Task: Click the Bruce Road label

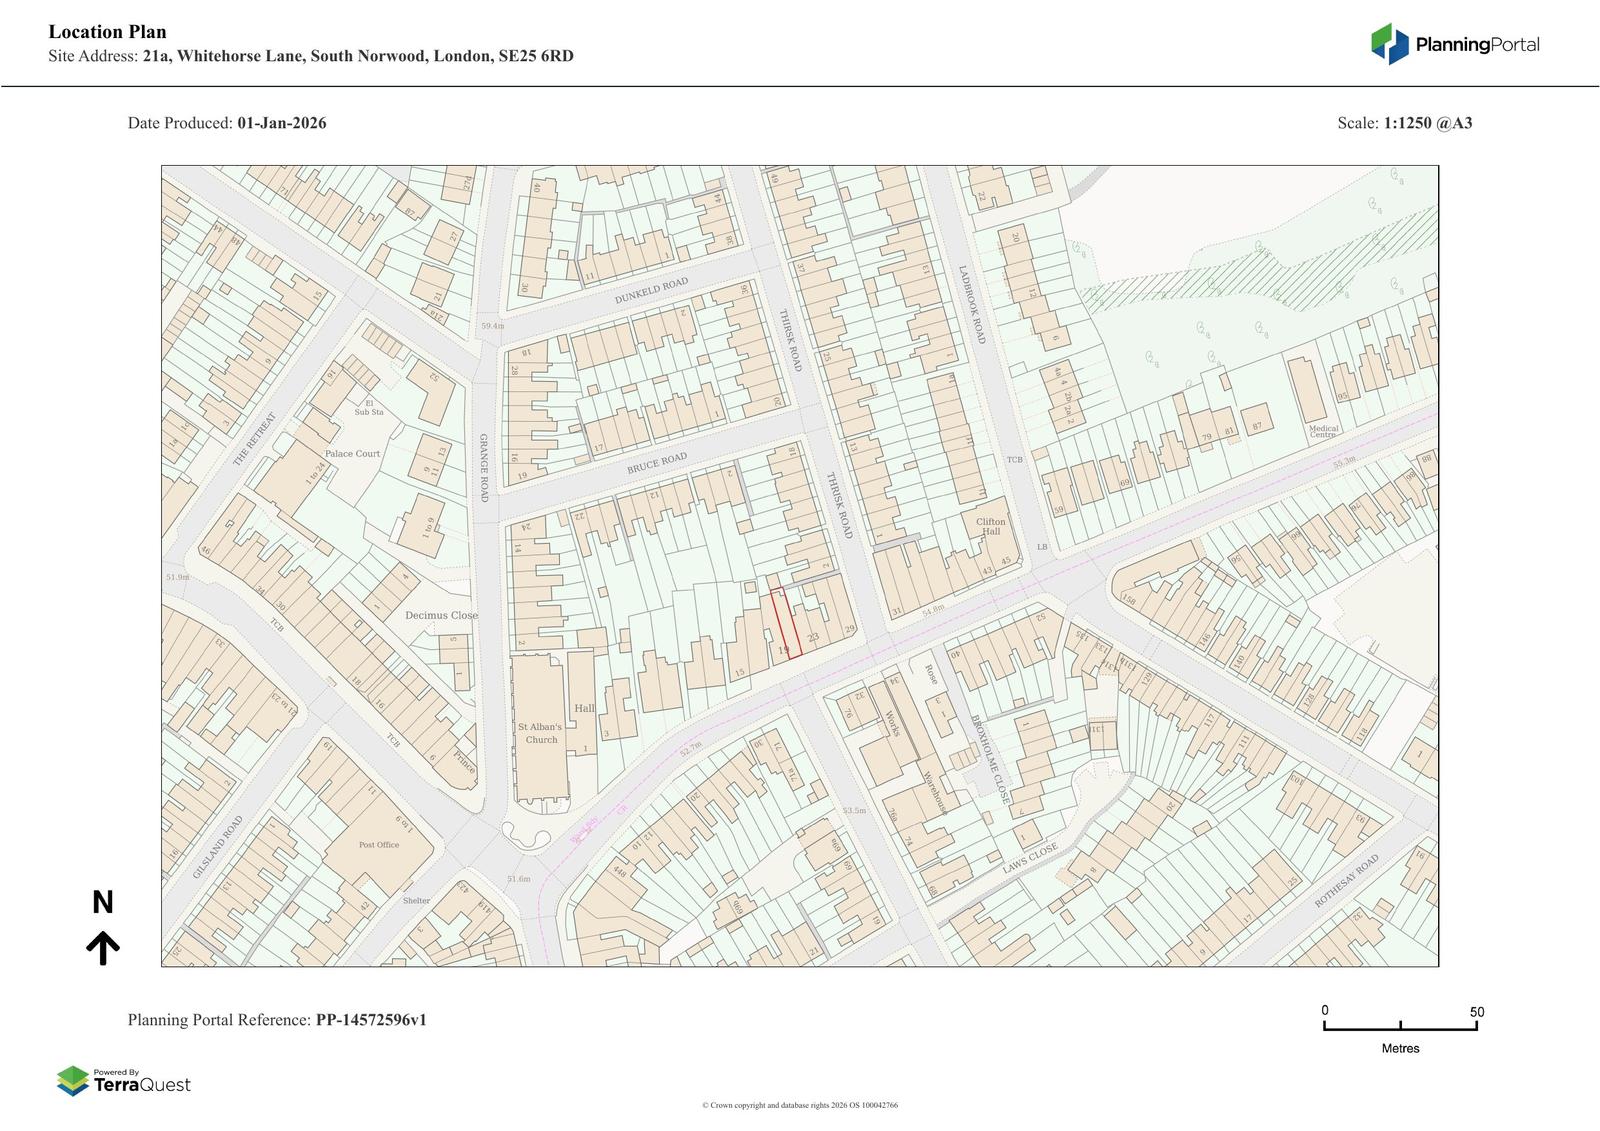Action: [x=657, y=464]
